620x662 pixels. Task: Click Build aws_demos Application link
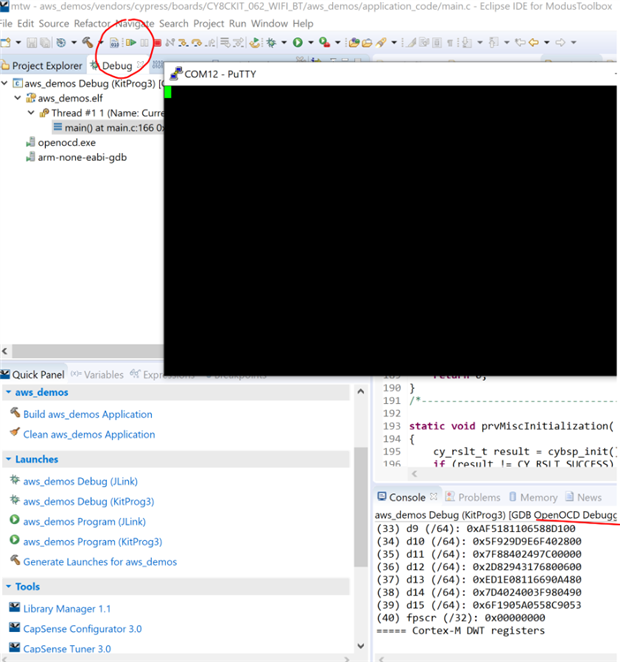(87, 414)
